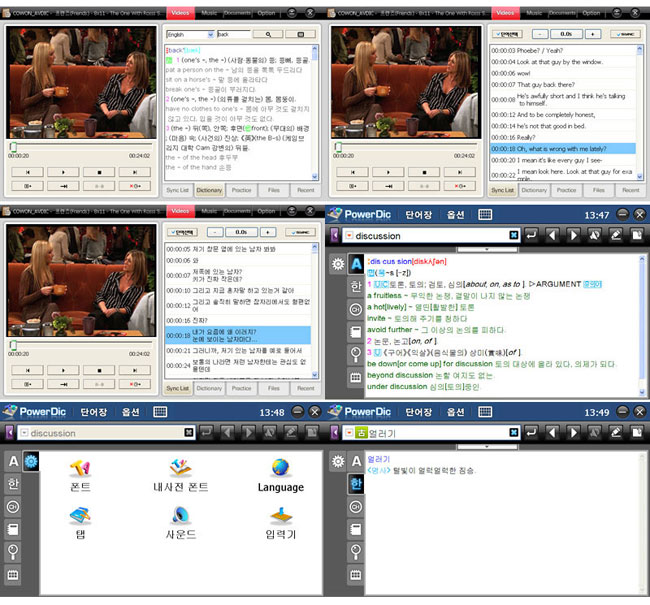Select Korean subtitle row at 00:00:16

(x=238, y=321)
